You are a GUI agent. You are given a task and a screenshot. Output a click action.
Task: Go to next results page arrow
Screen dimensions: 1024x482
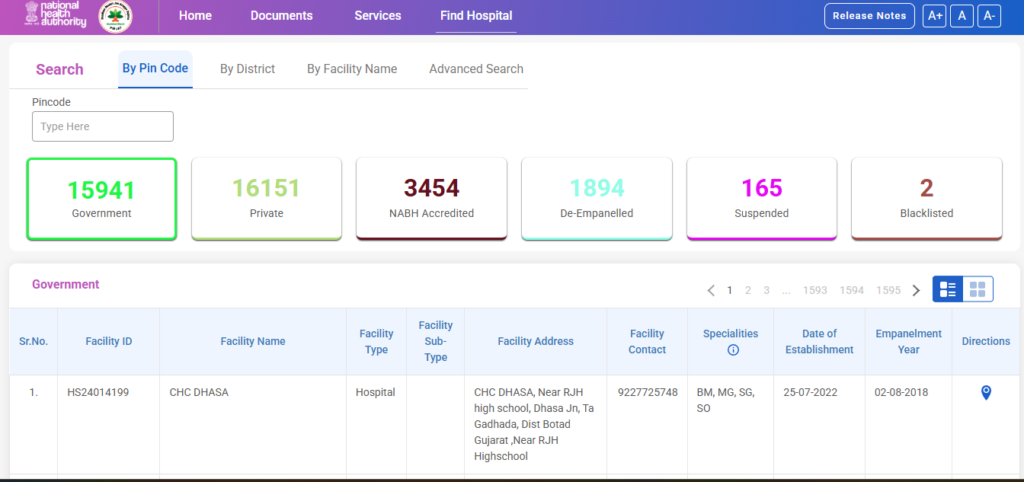click(x=916, y=290)
